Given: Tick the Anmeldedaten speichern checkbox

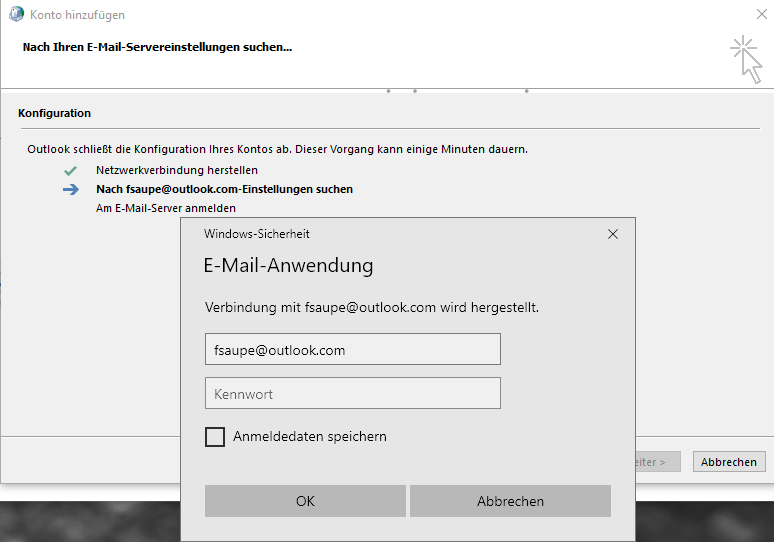Looking at the screenshot, I should (215, 437).
